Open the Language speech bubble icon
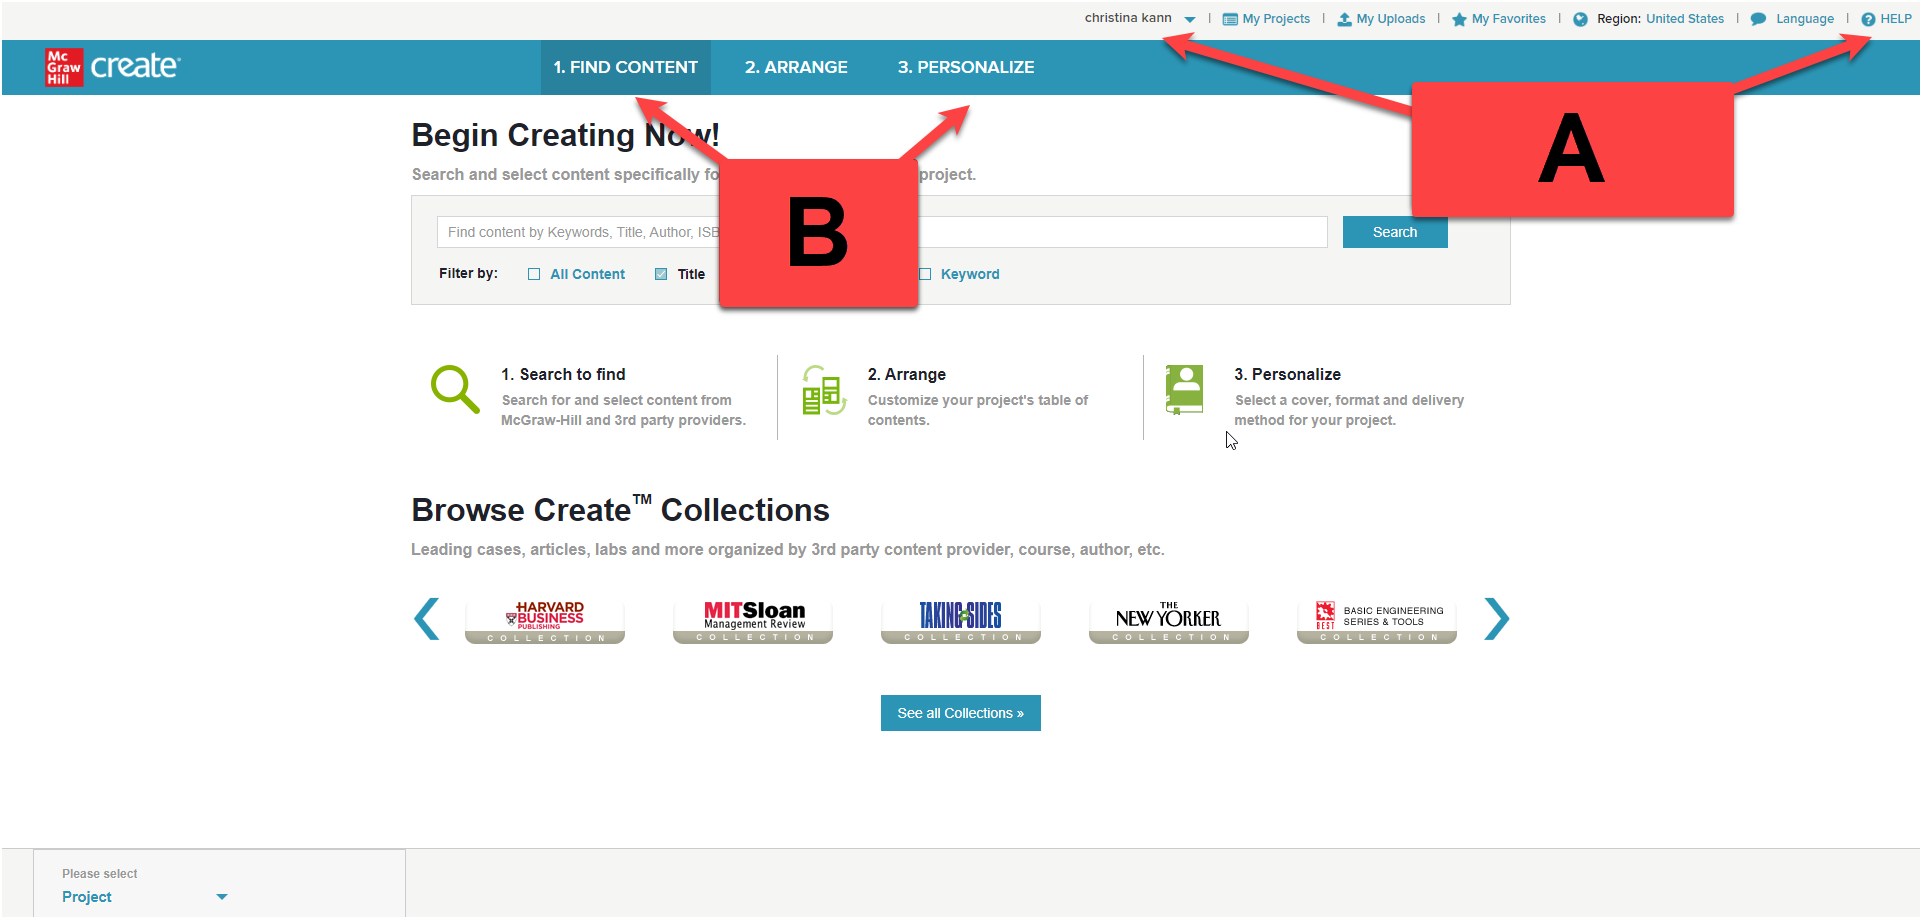1920x917 pixels. pyautogui.click(x=1759, y=18)
